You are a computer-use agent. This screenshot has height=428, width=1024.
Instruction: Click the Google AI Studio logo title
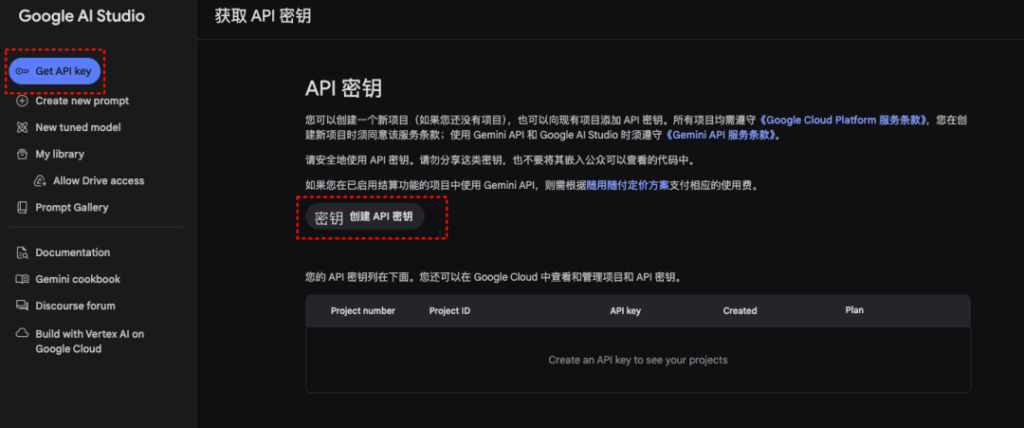(81, 16)
